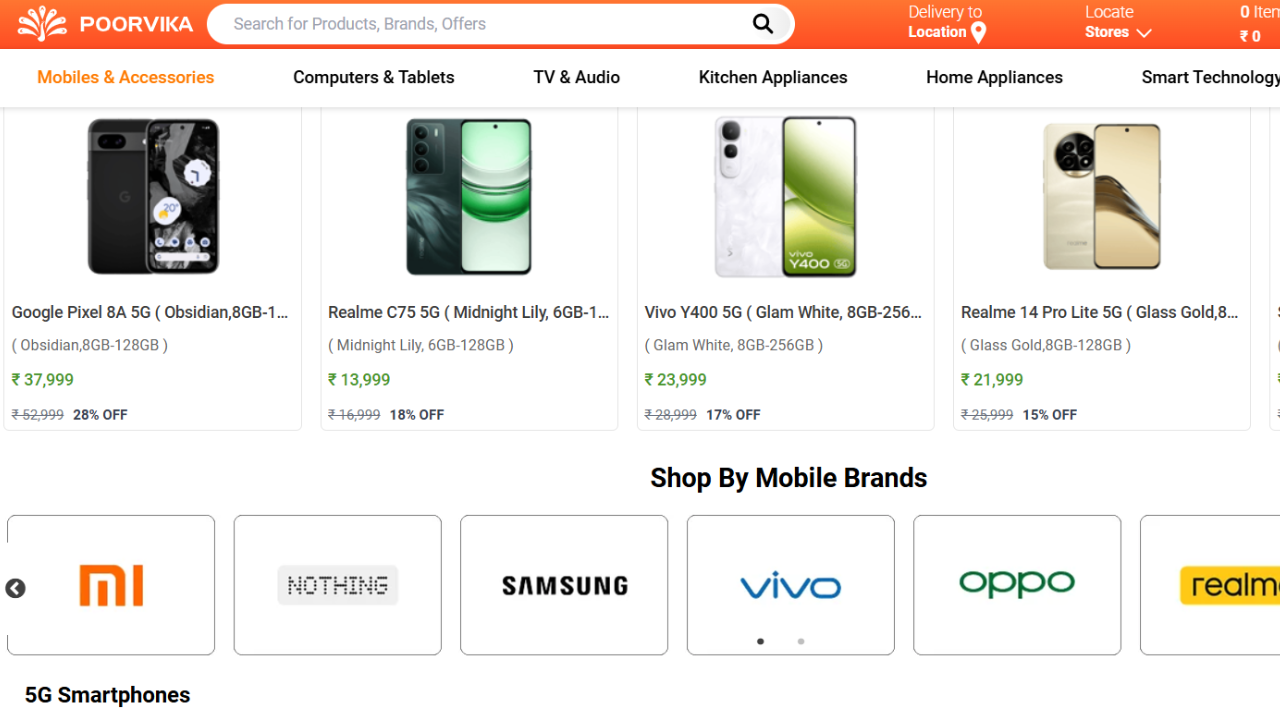Screen dimensions: 1280x720
Task: Go to TV & Audio category
Action: 576,77
